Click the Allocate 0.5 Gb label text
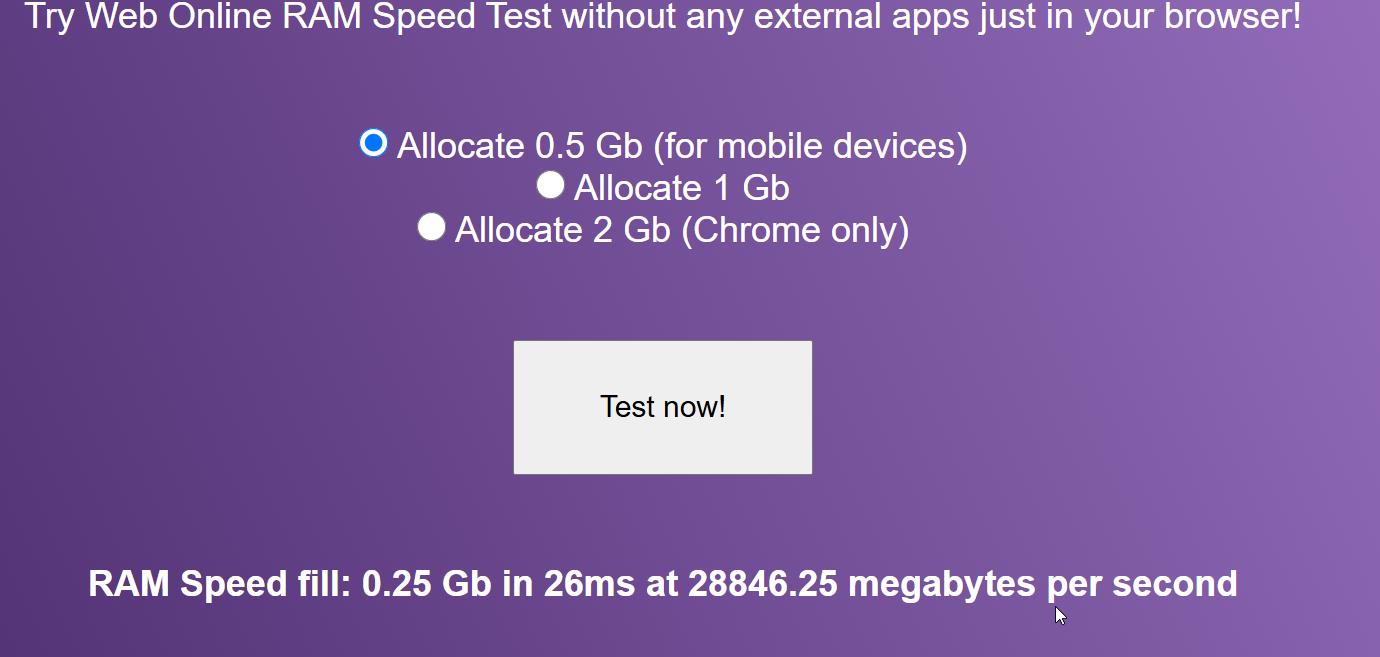1380x657 pixels. (680, 145)
